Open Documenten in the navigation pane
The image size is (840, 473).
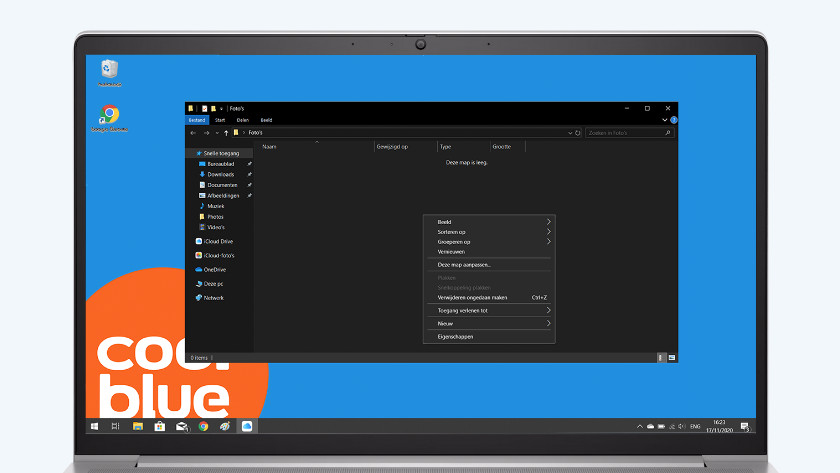(221, 185)
